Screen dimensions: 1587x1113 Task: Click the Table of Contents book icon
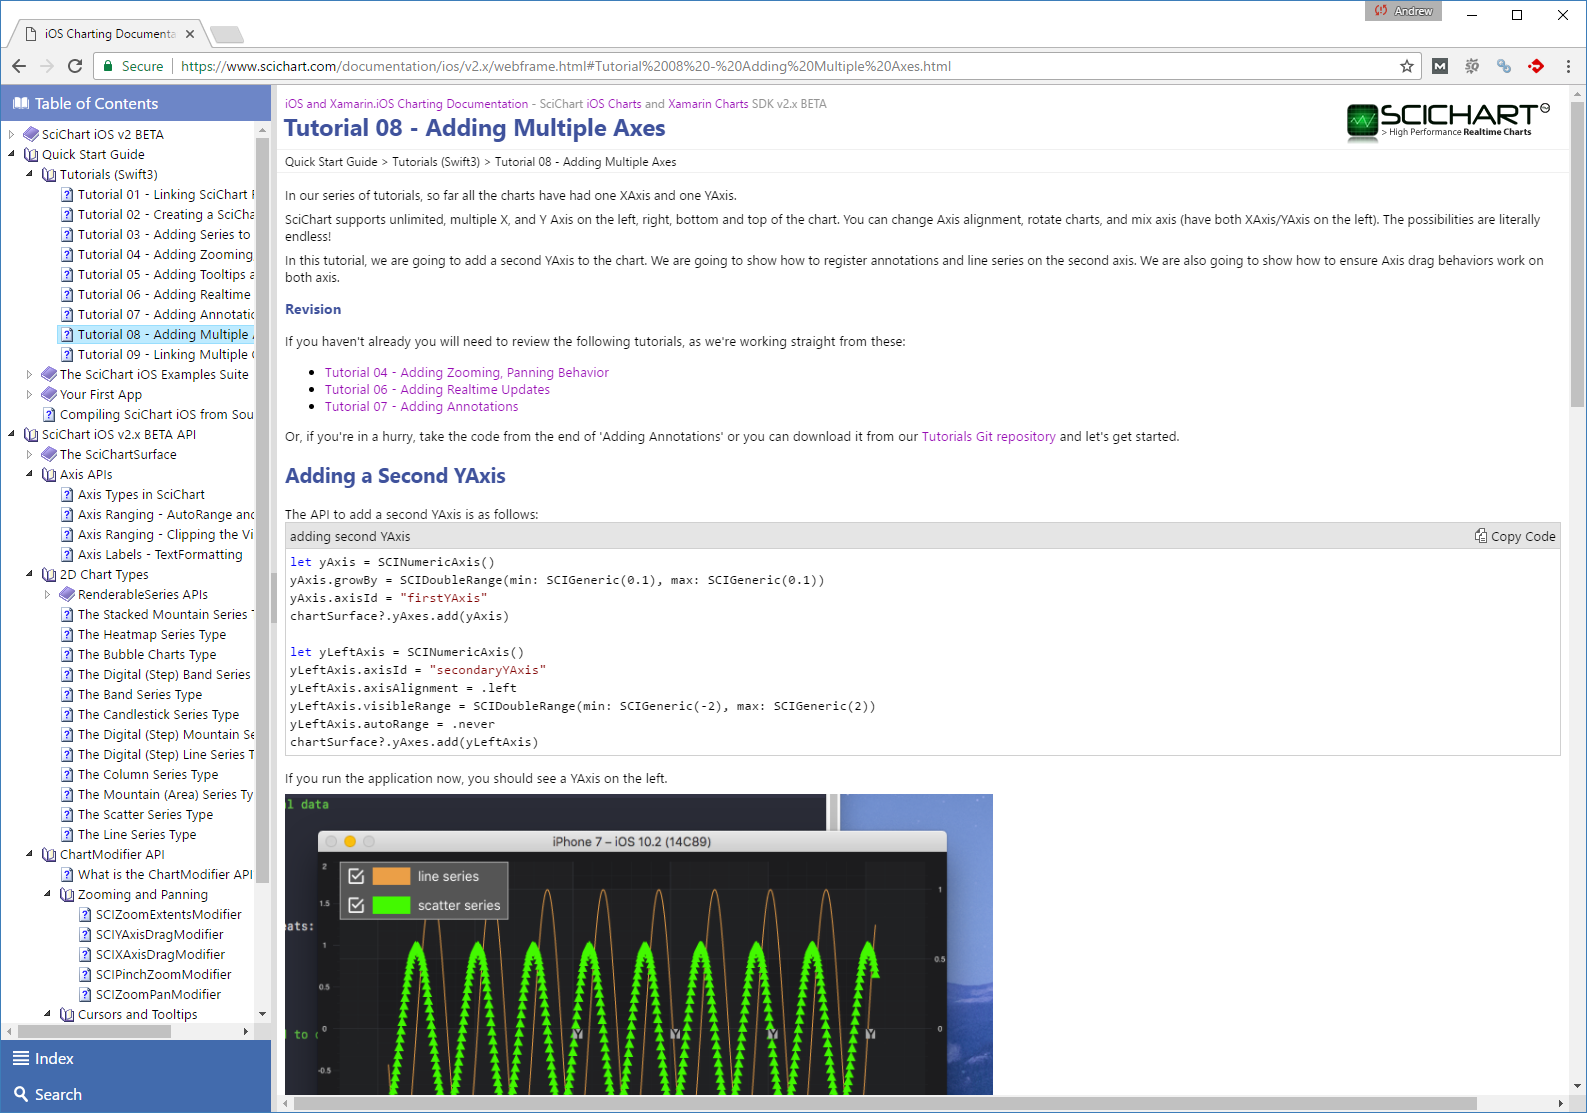pos(20,103)
